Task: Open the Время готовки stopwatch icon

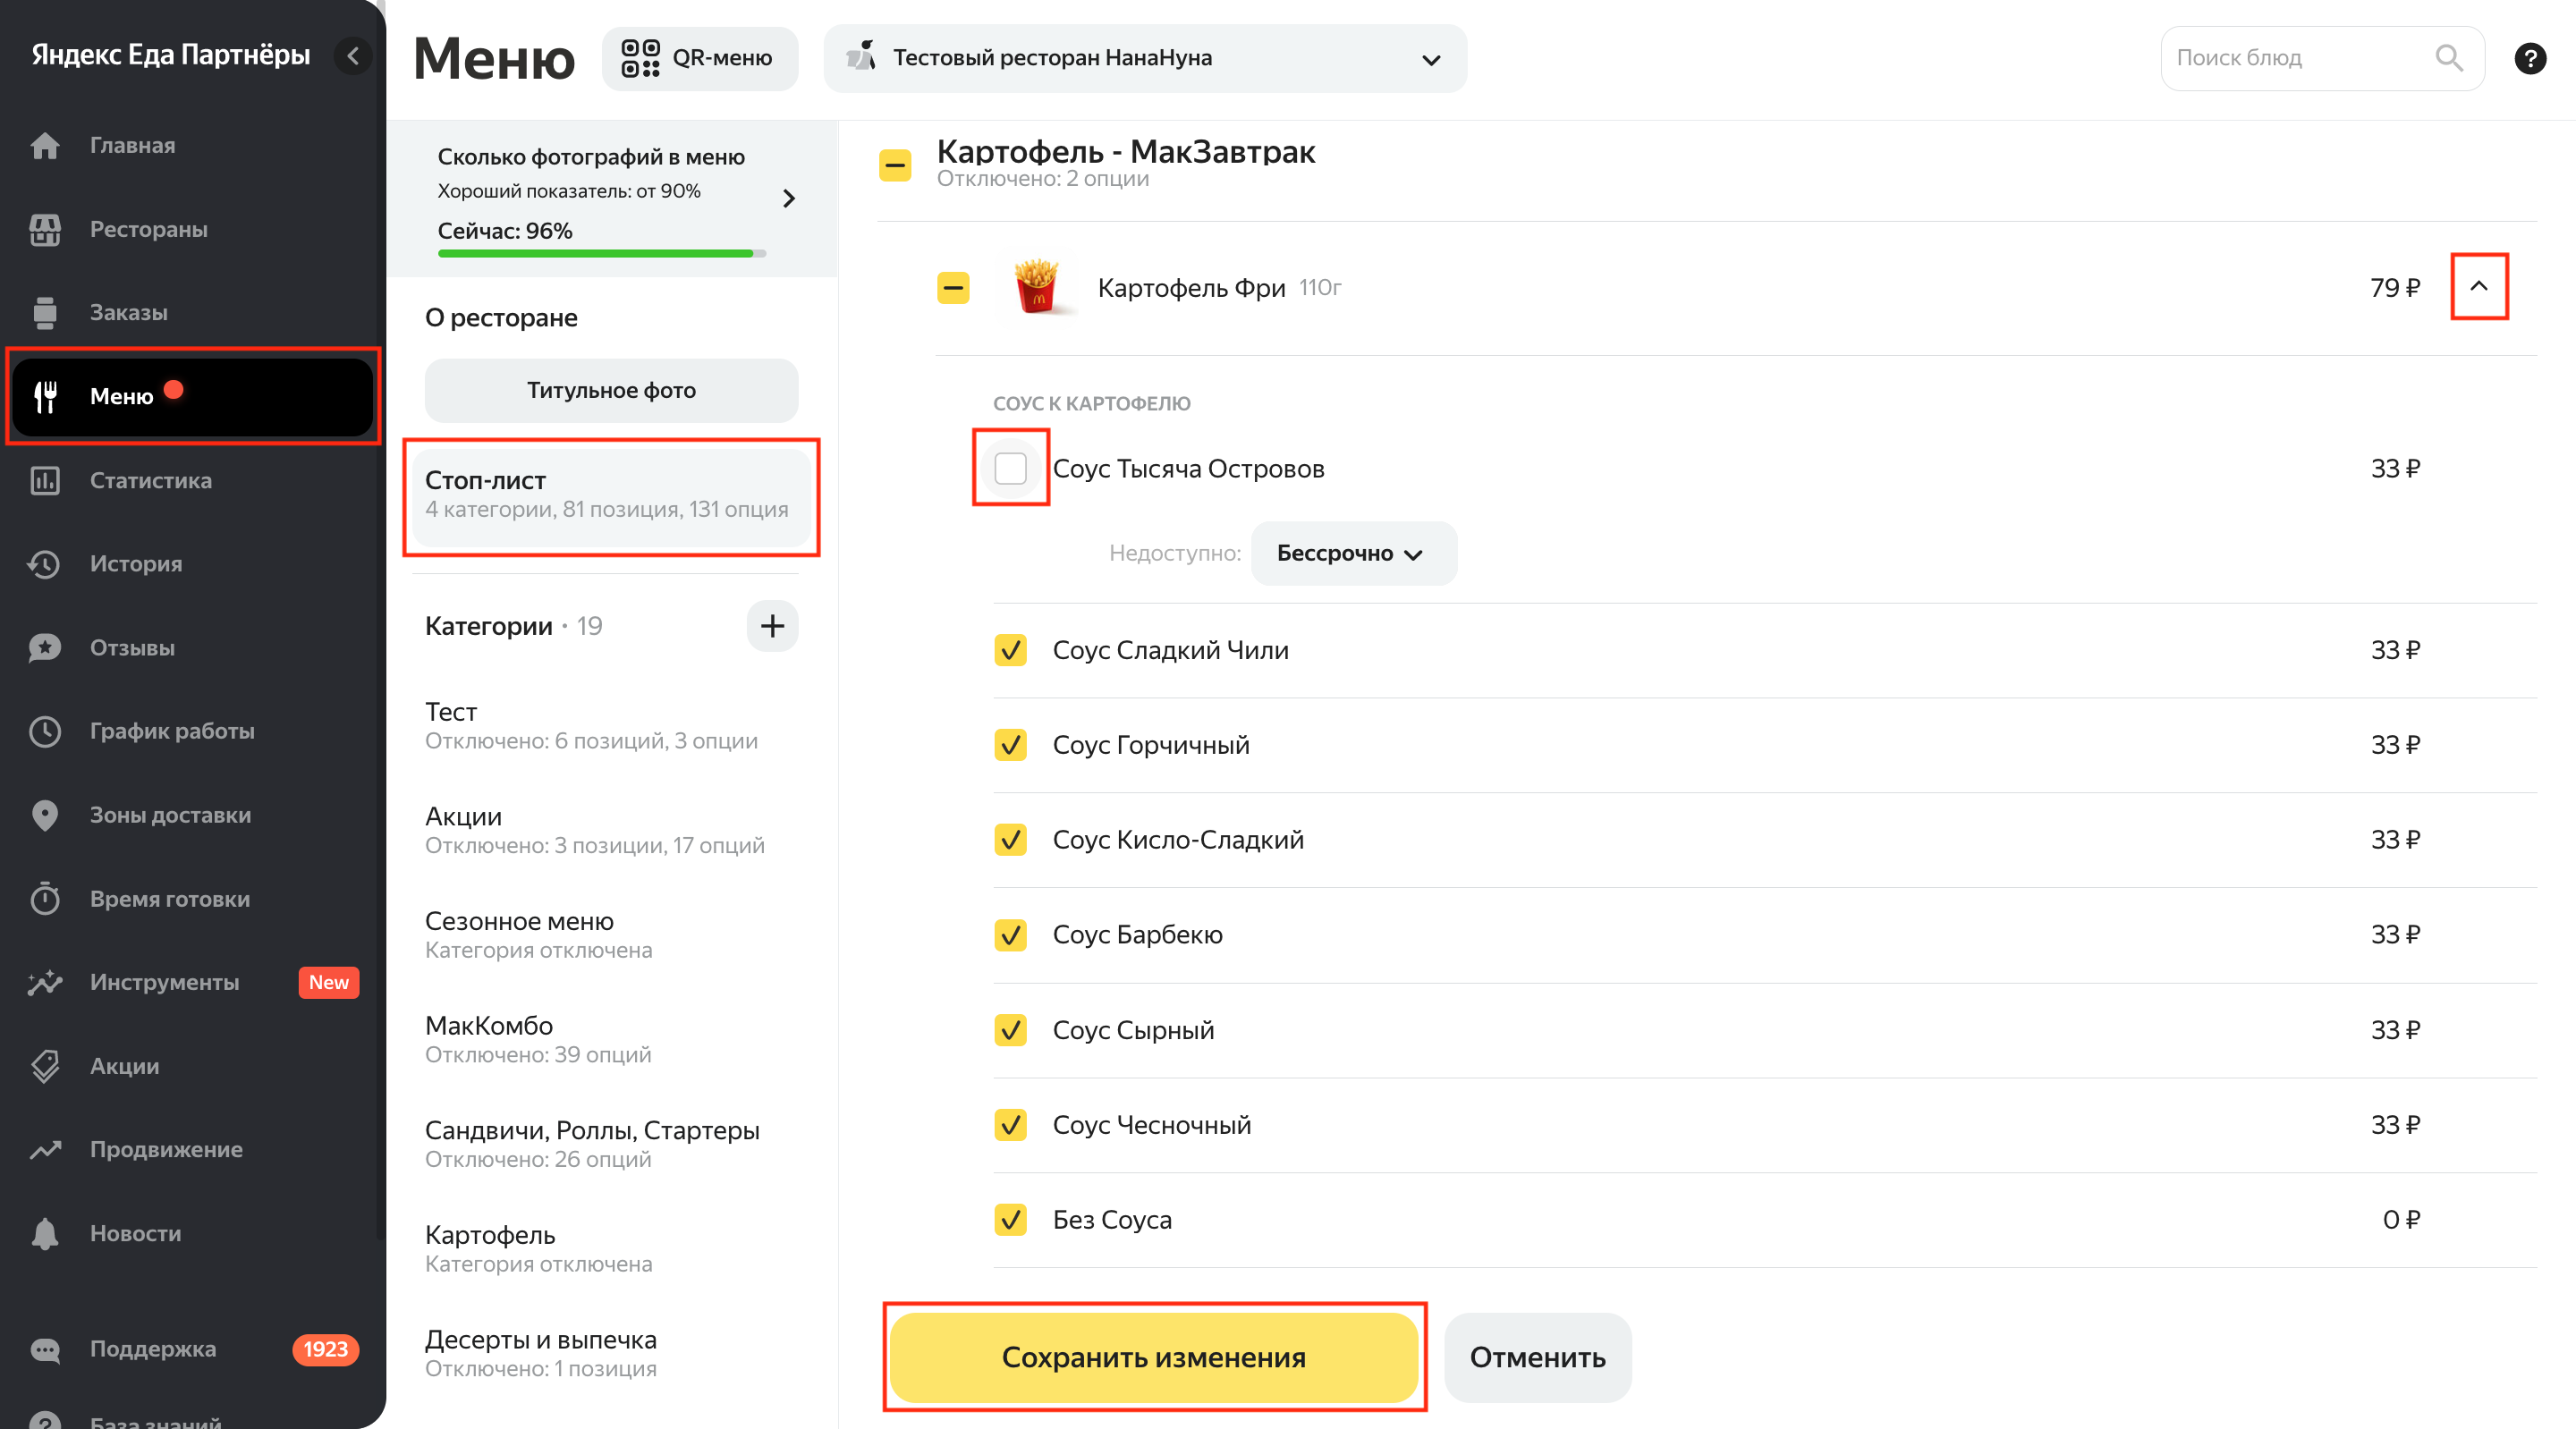Action: [x=45, y=899]
